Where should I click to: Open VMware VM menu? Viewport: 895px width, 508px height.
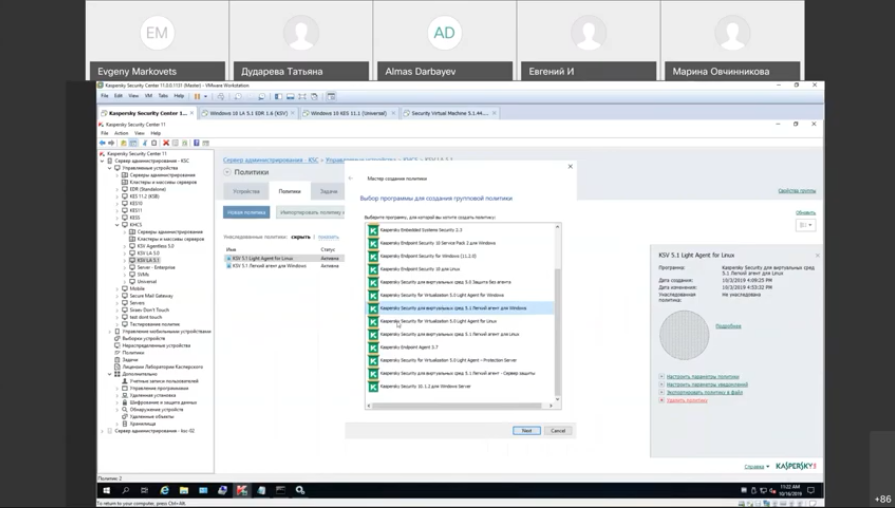pos(148,96)
